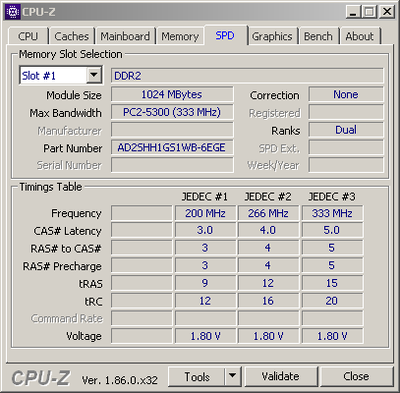This screenshot has width=400, height=393.
Task: Click the tRAS value 15
Action: [332, 283]
